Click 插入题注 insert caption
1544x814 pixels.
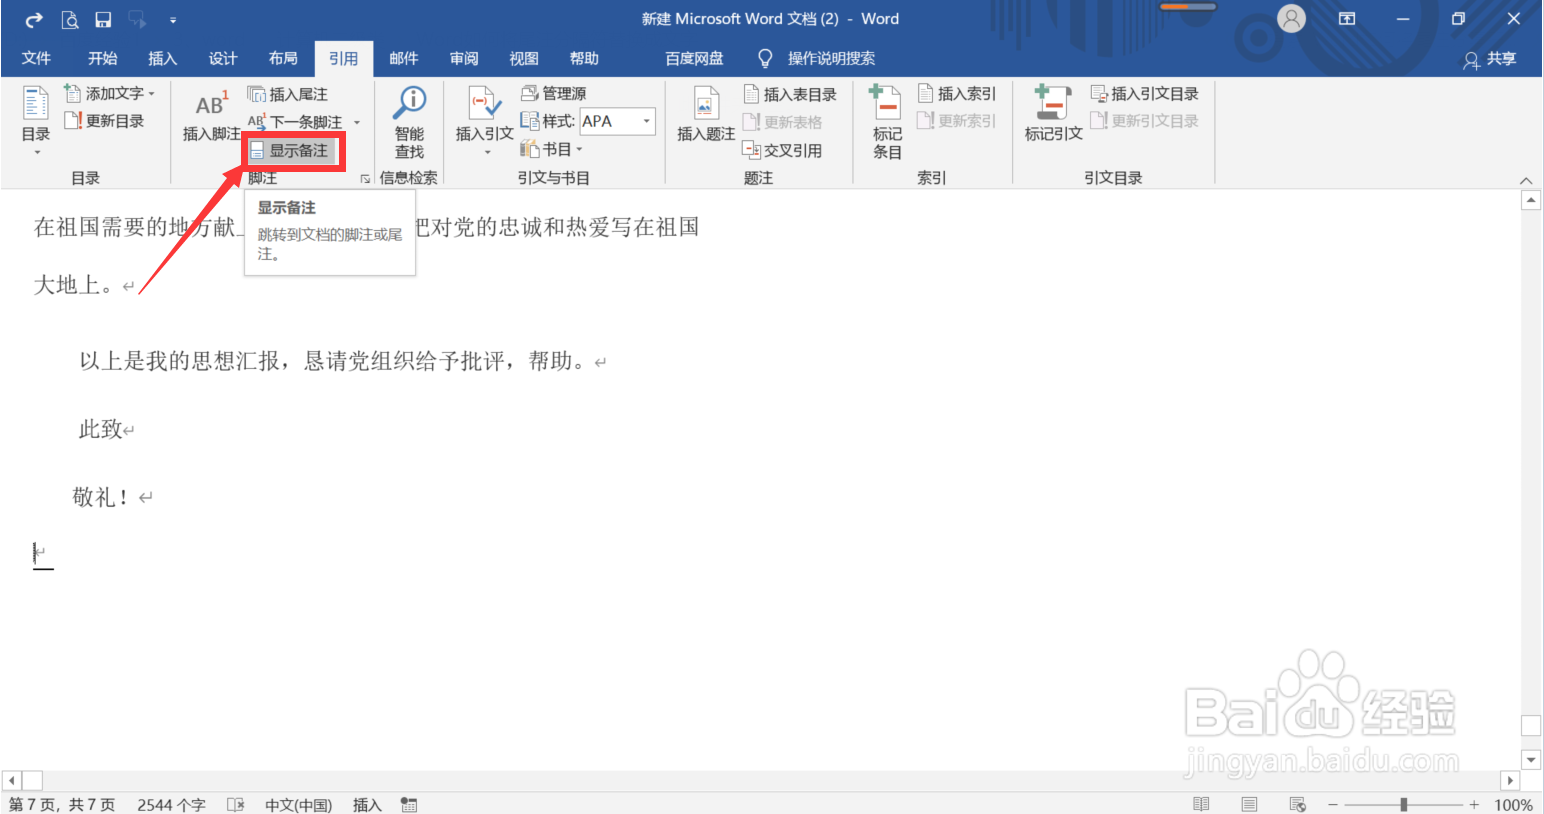click(x=706, y=115)
